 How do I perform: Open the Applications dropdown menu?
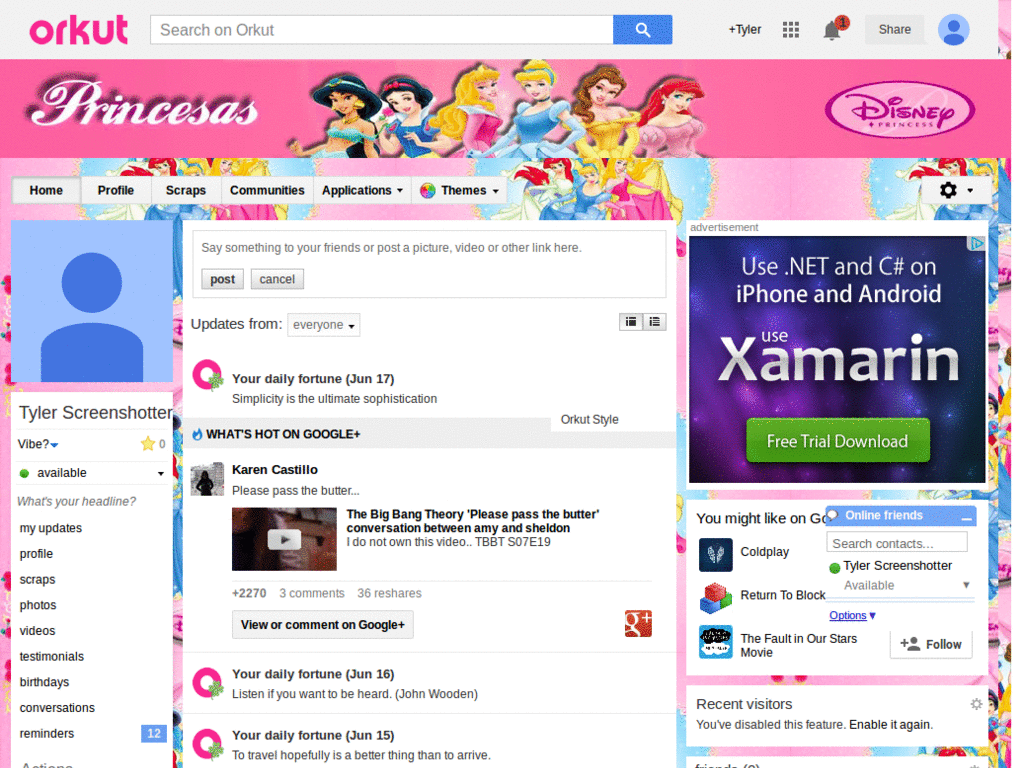point(362,191)
